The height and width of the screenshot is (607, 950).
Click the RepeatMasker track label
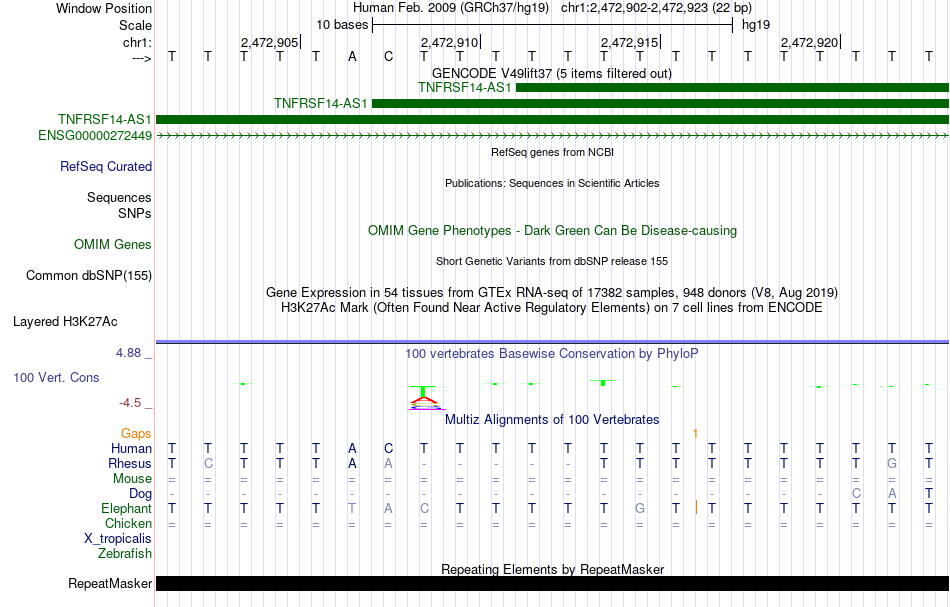(x=110, y=583)
